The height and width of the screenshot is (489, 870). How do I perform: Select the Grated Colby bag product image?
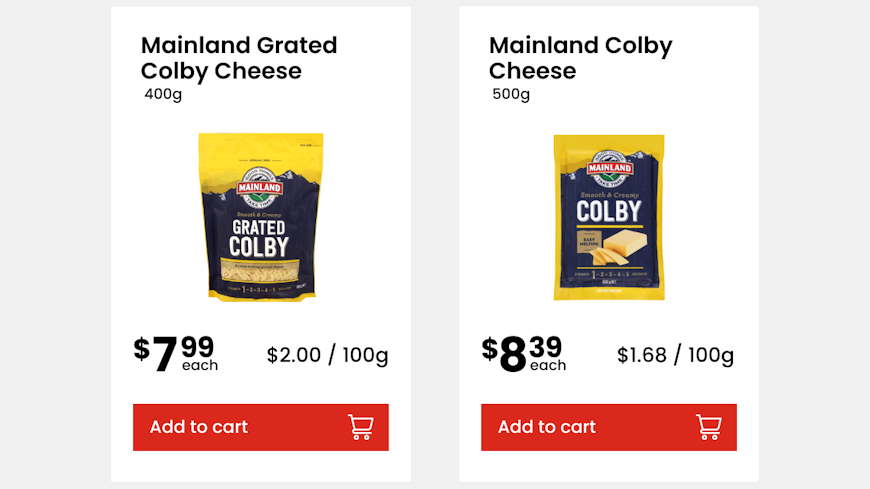coord(260,217)
